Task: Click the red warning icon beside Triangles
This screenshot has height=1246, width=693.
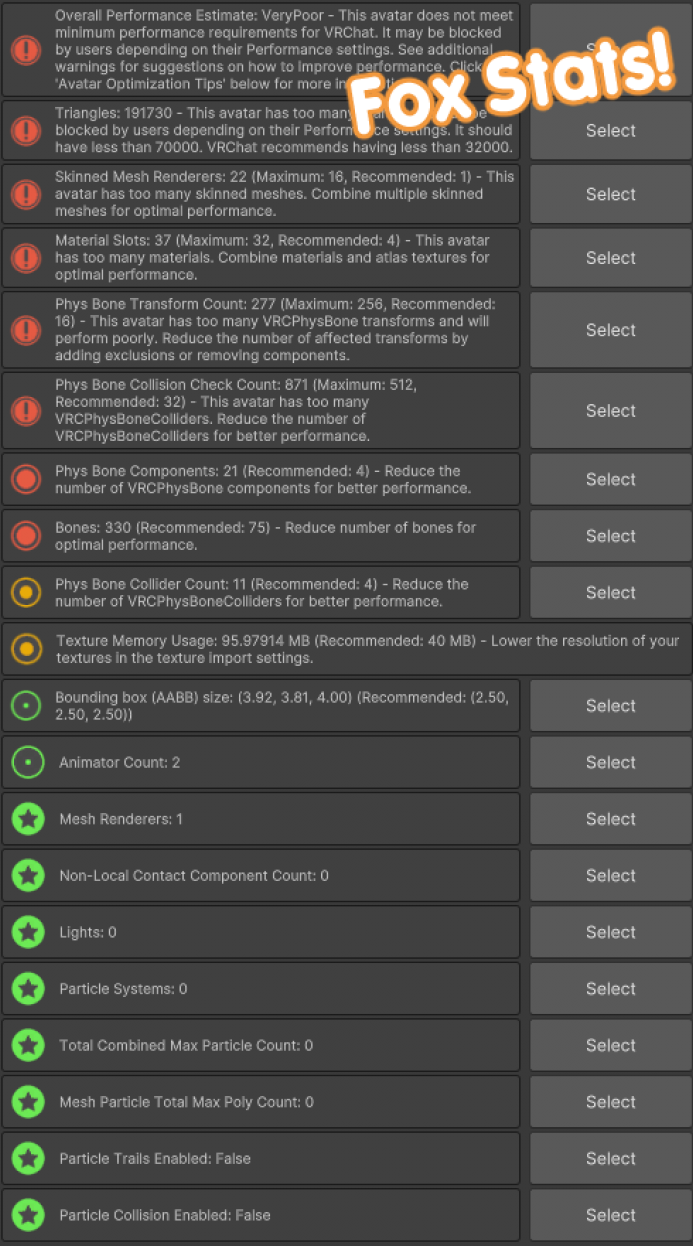Action: tap(27, 130)
